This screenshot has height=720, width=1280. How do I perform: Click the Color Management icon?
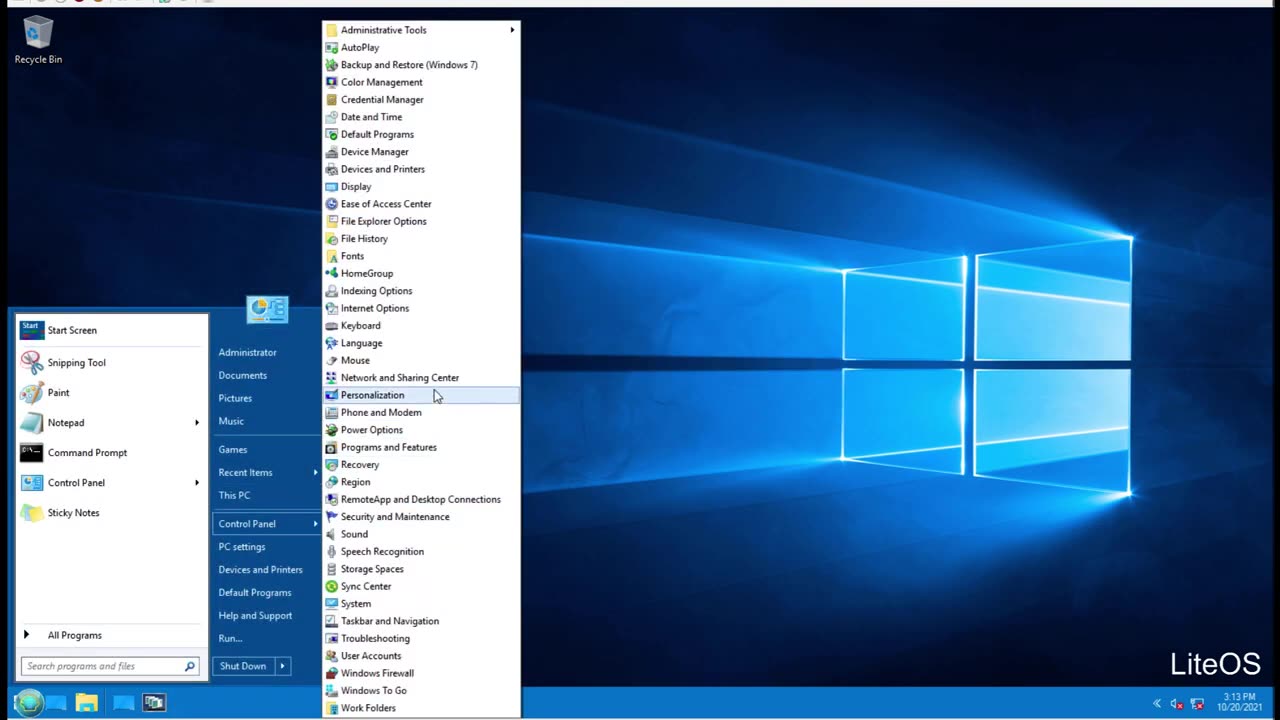point(332,82)
